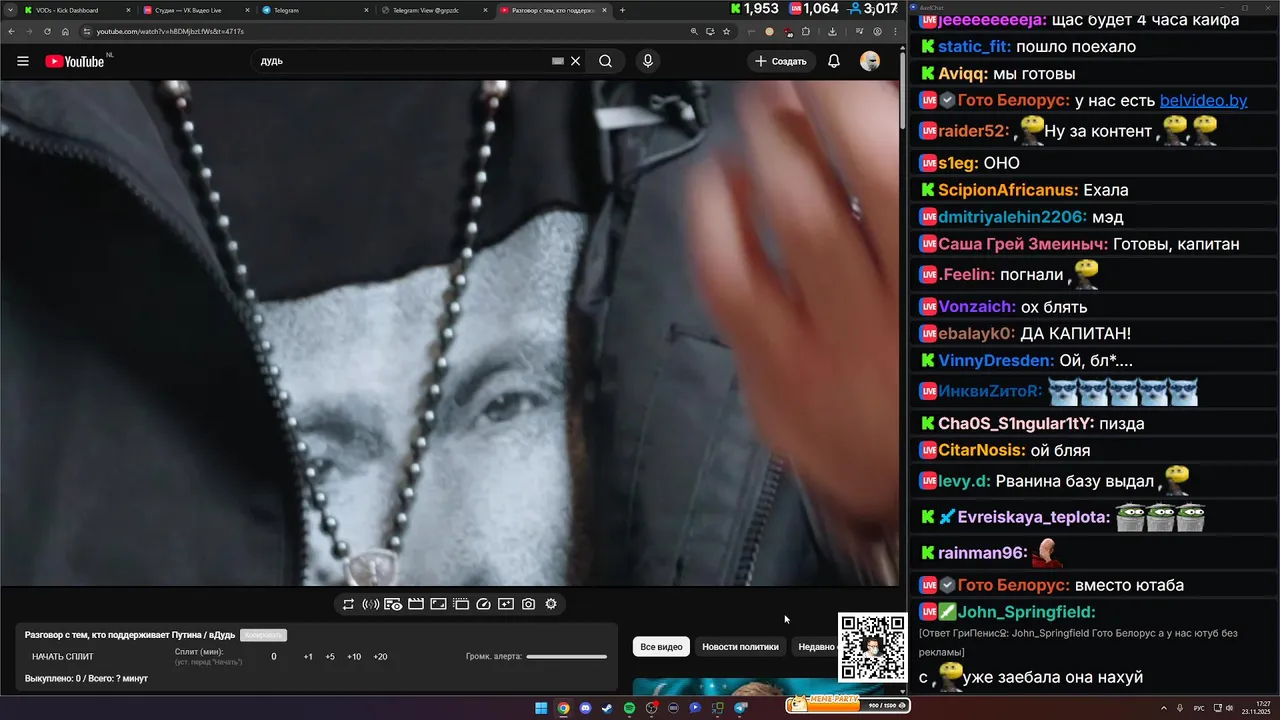Open the gear settings icon in player toolbar
The image size is (1280, 720).
pos(551,604)
